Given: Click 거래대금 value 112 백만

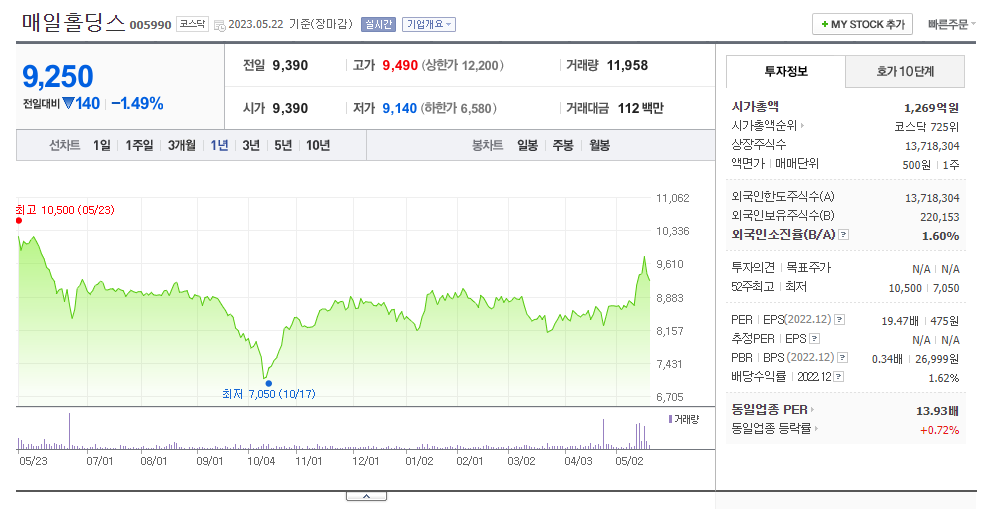Looking at the screenshot, I should tap(640, 108).
